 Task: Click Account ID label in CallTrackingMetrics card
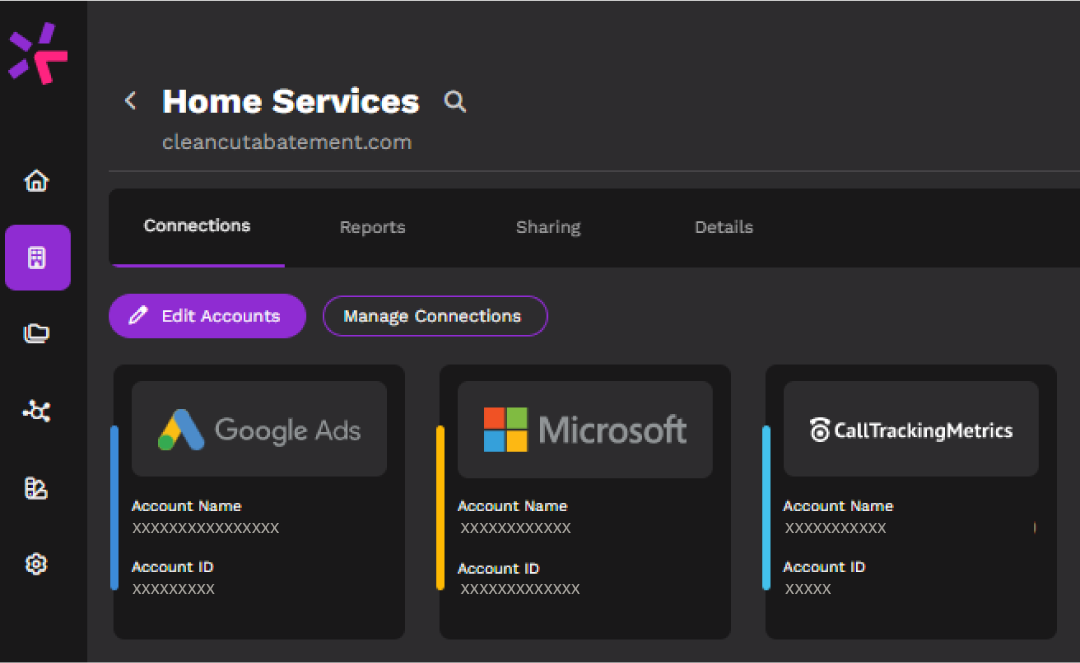point(824,567)
